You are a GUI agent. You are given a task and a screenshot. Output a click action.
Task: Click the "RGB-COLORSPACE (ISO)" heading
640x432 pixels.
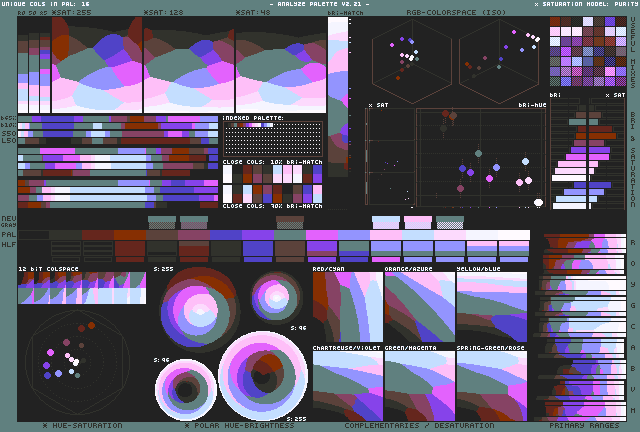pos(456,12)
